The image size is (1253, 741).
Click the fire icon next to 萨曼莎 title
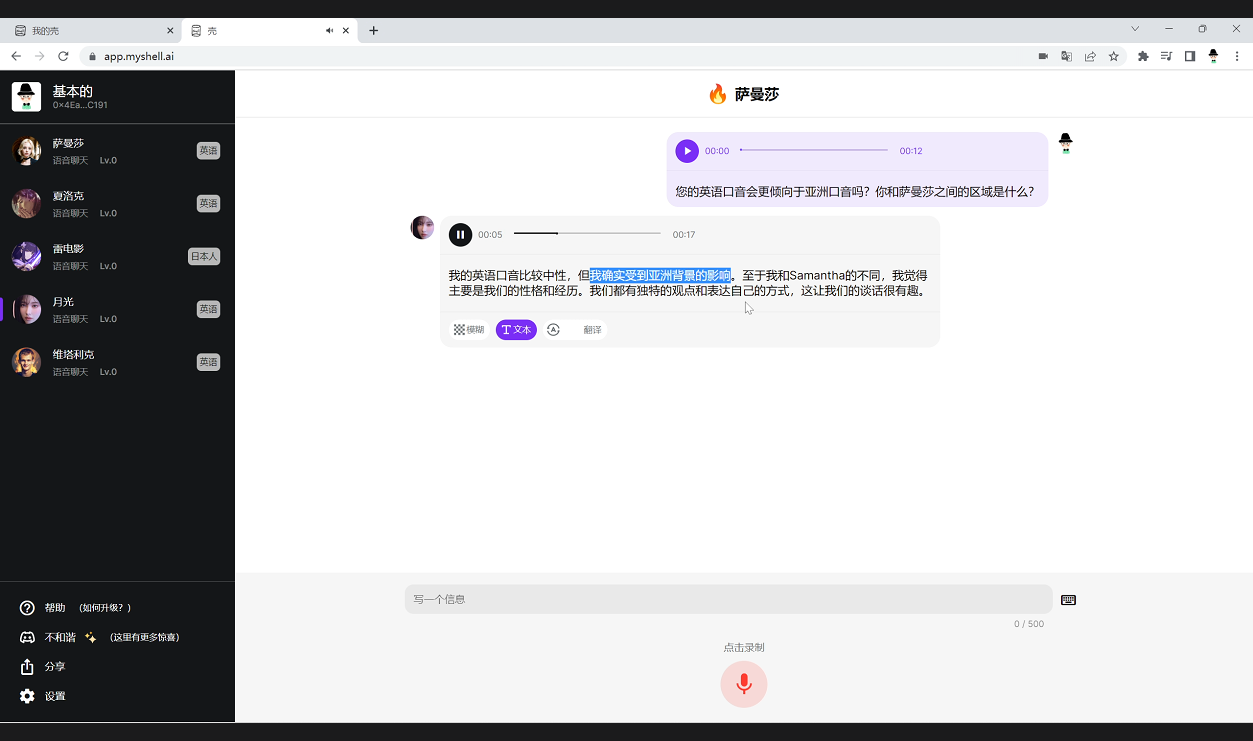pyautogui.click(x=718, y=94)
